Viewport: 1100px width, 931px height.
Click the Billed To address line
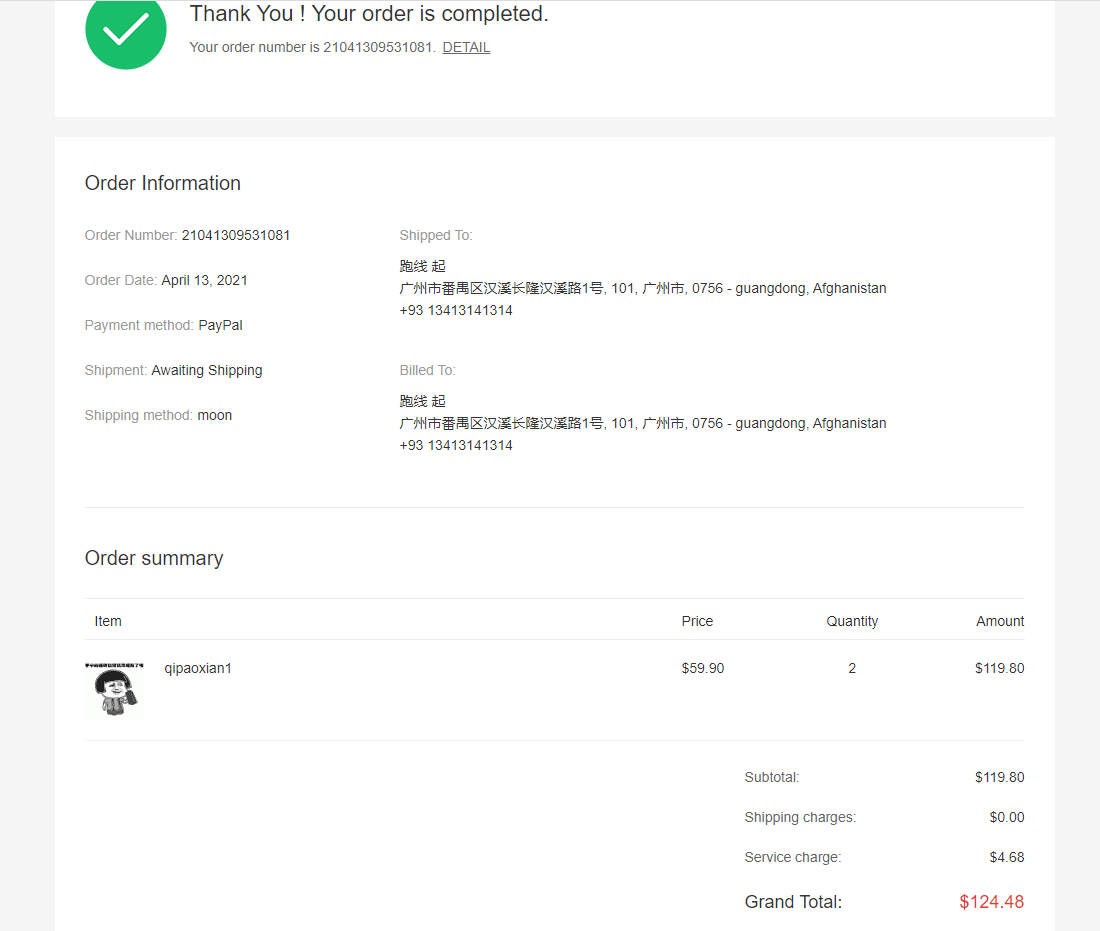tap(642, 423)
